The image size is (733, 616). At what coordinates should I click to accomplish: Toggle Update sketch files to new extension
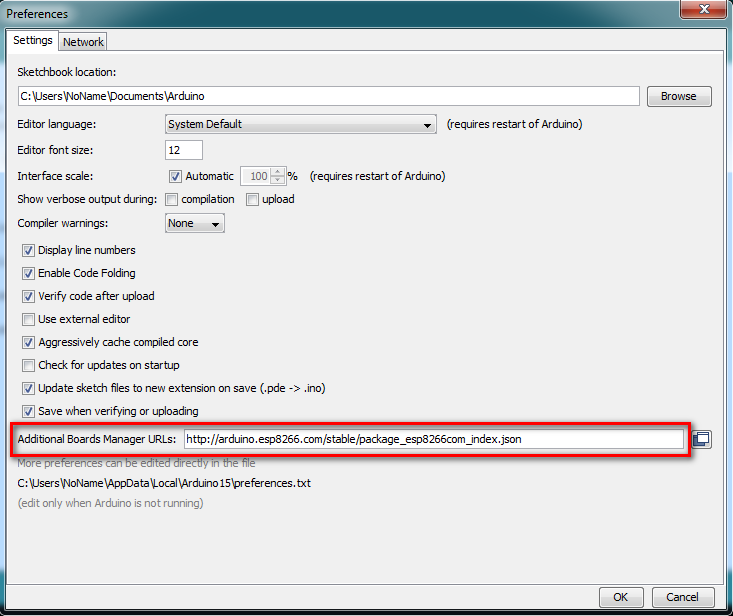tap(28, 388)
